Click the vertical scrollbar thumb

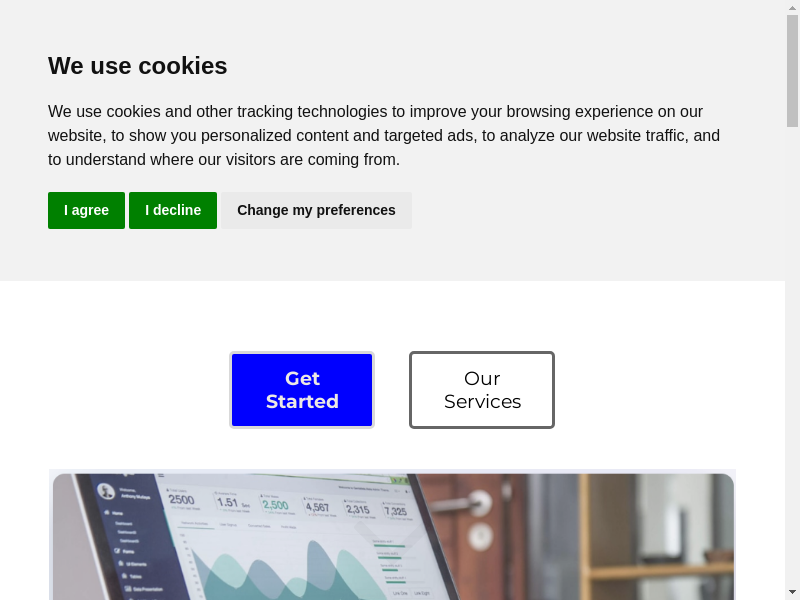[x=792, y=70]
